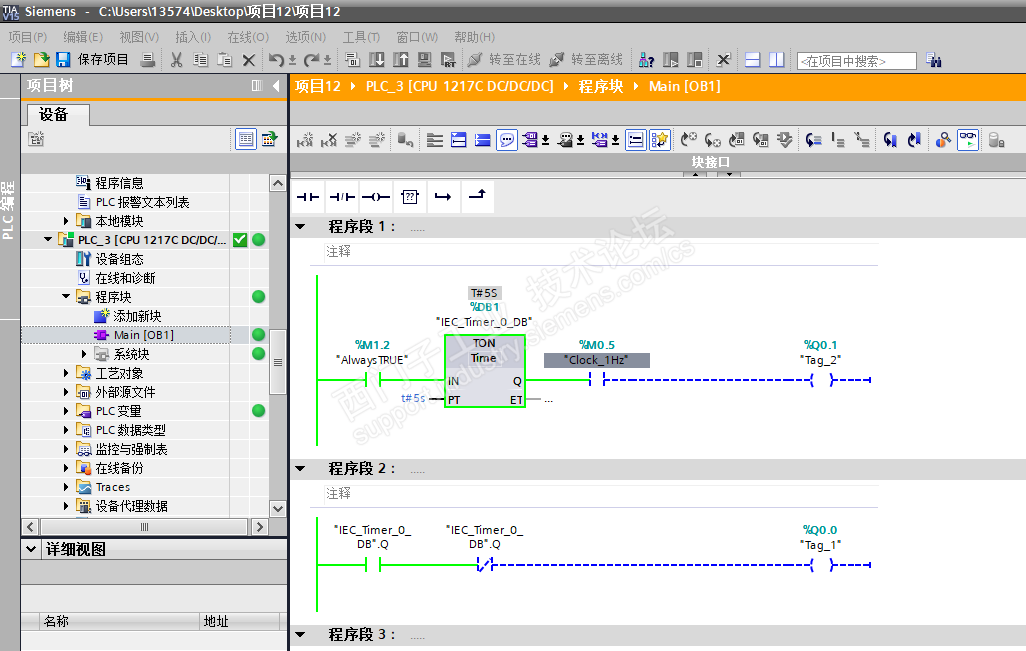Open the 帮助(H) menu
The height and width of the screenshot is (651, 1026).
click(x=474, y=37)
